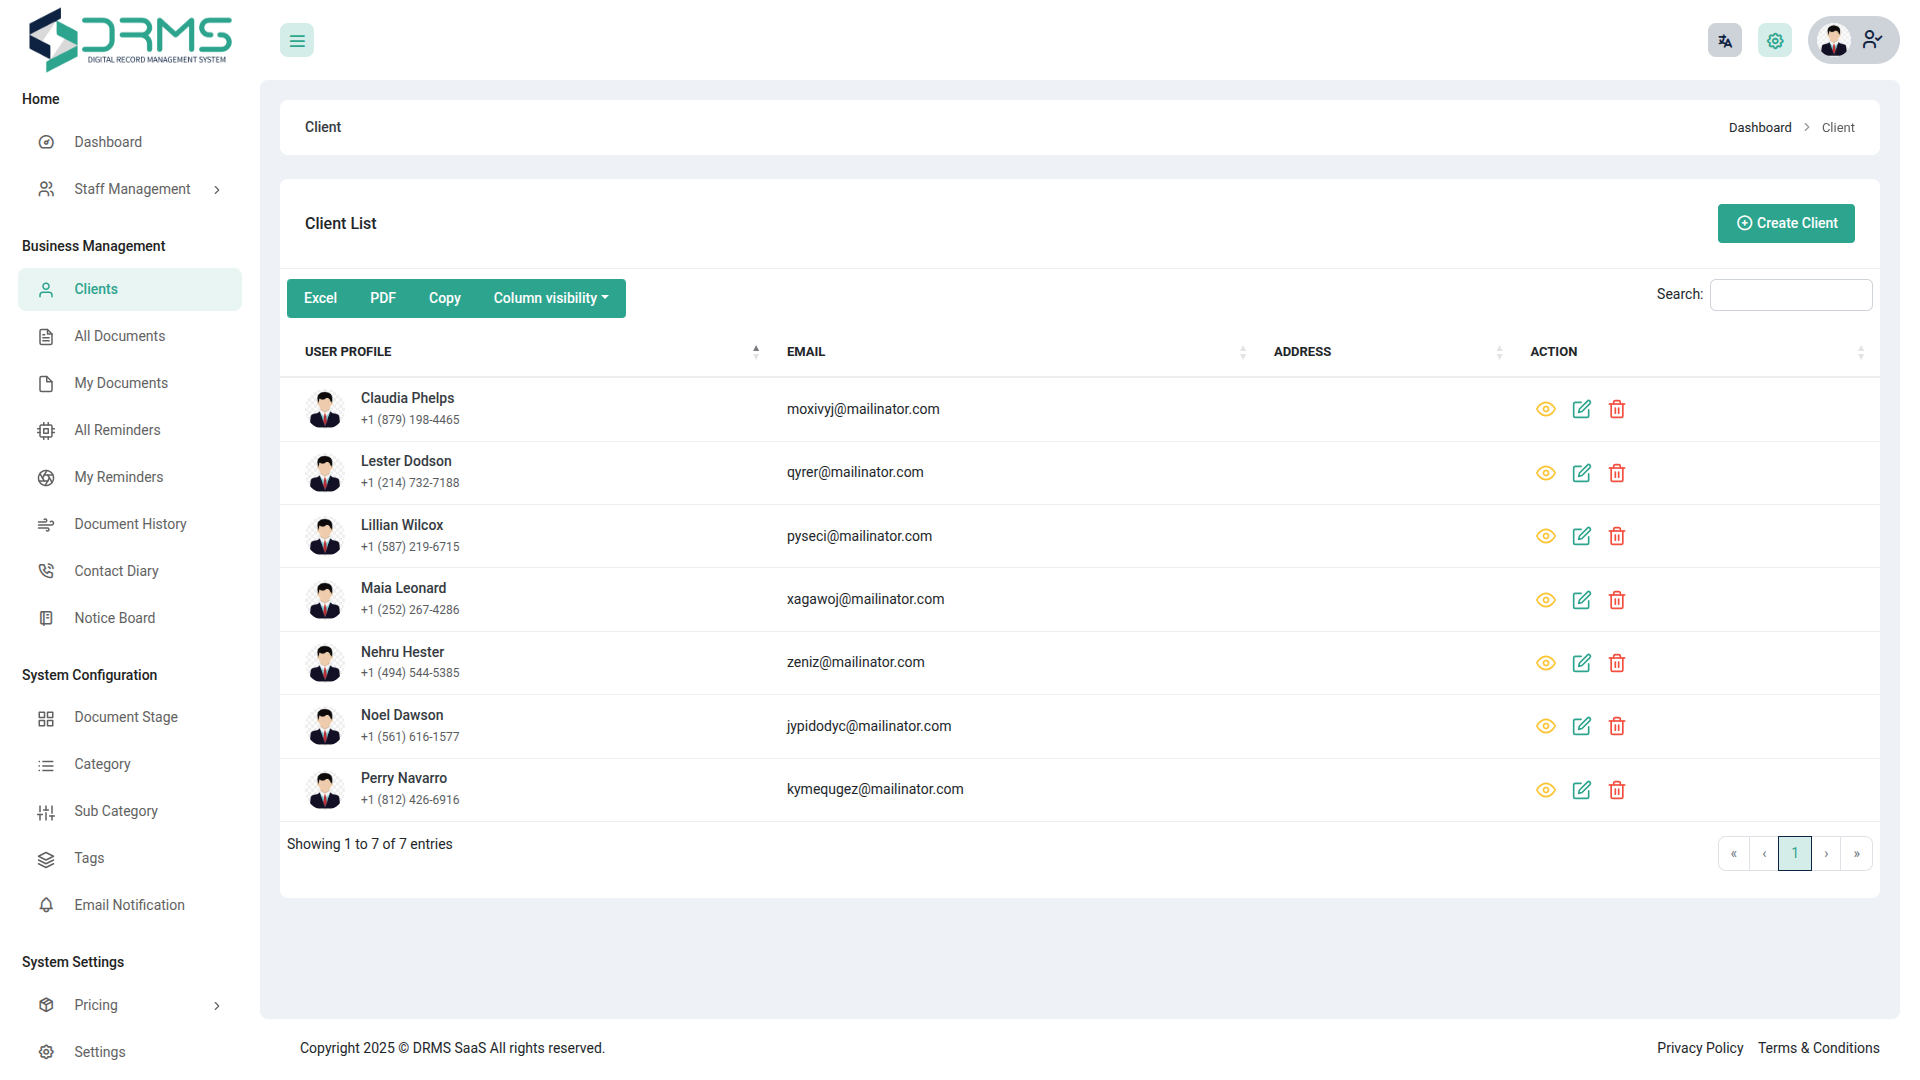Export client list to Excel
1920x1080 pixels.
[320, 298]
